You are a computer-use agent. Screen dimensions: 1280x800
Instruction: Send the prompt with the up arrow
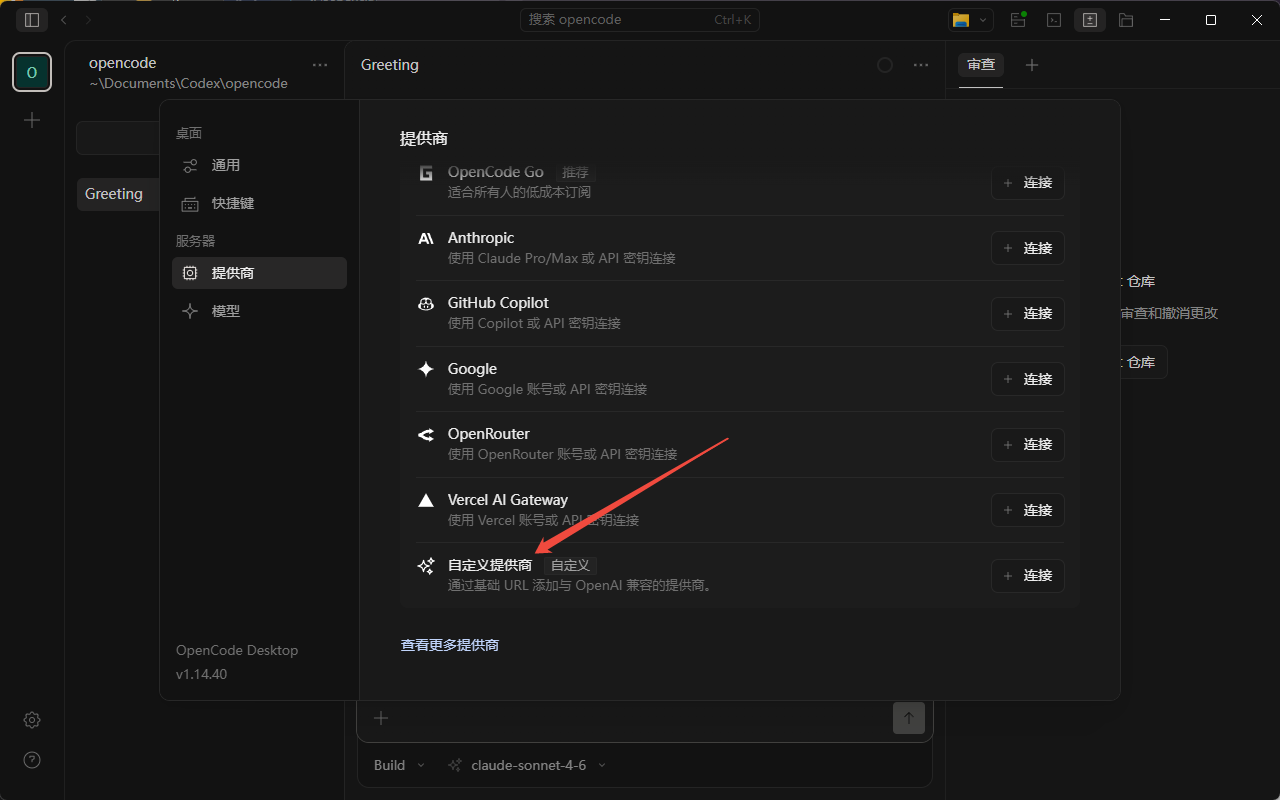click(909, 717)
